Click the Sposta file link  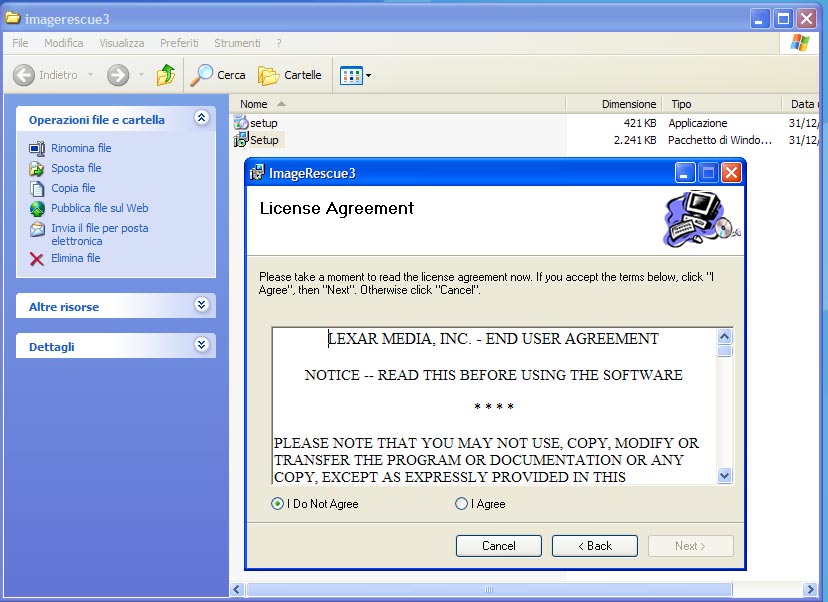76,168
